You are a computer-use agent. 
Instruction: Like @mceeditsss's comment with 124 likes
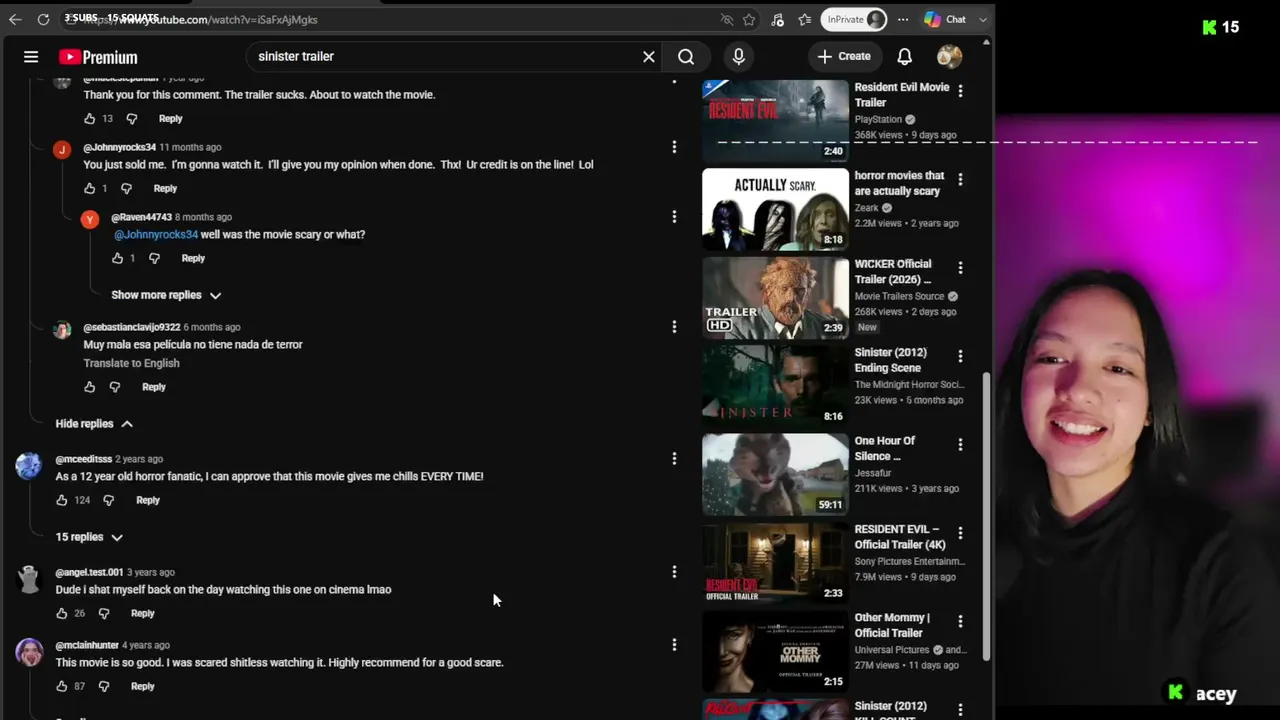point(62,500)
